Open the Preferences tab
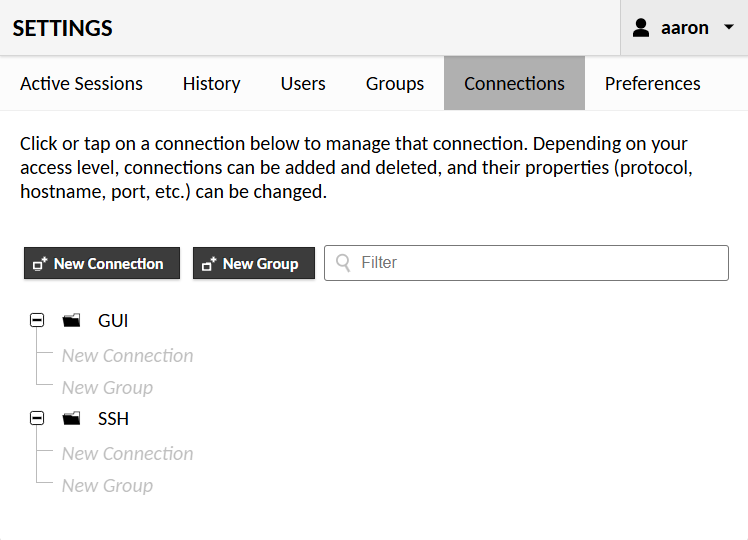Viewport: 748px width, 540px height. [652, 84]
